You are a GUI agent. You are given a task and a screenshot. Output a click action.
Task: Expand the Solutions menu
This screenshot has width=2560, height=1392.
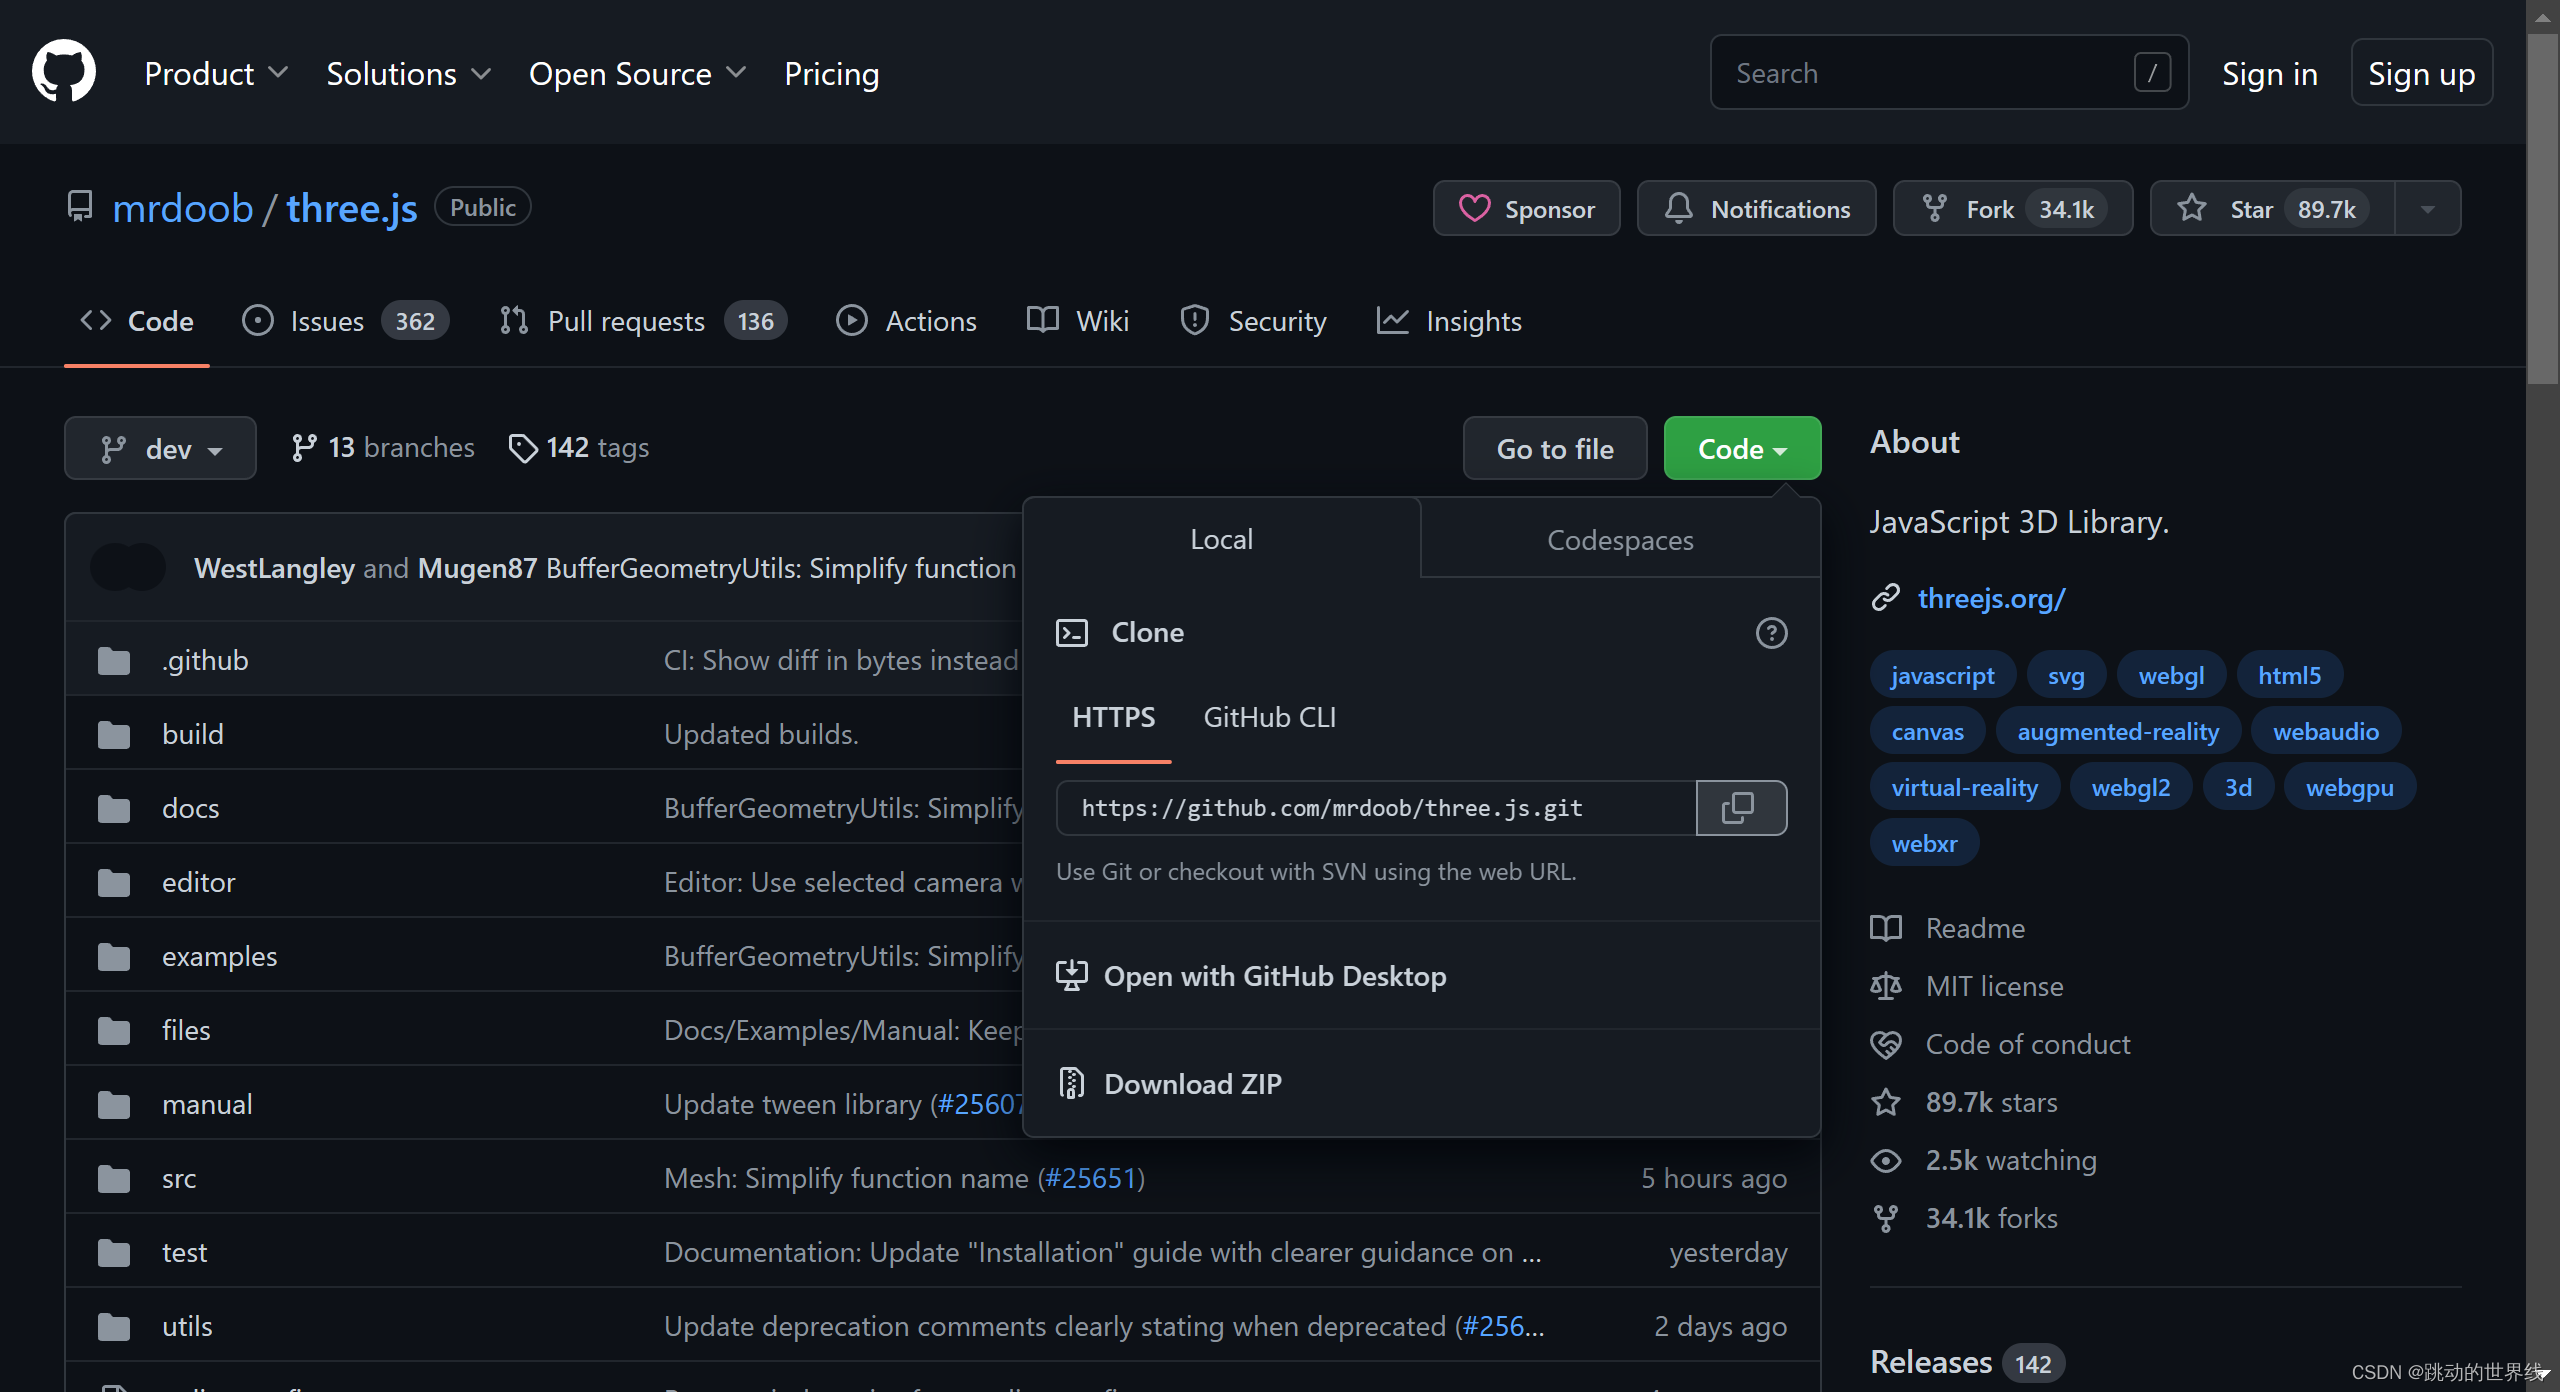(x=408, y=73)
